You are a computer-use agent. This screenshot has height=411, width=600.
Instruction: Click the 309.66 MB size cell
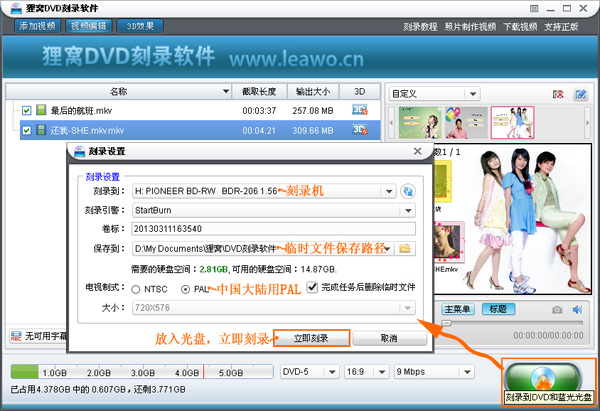[x=313, y=130]
